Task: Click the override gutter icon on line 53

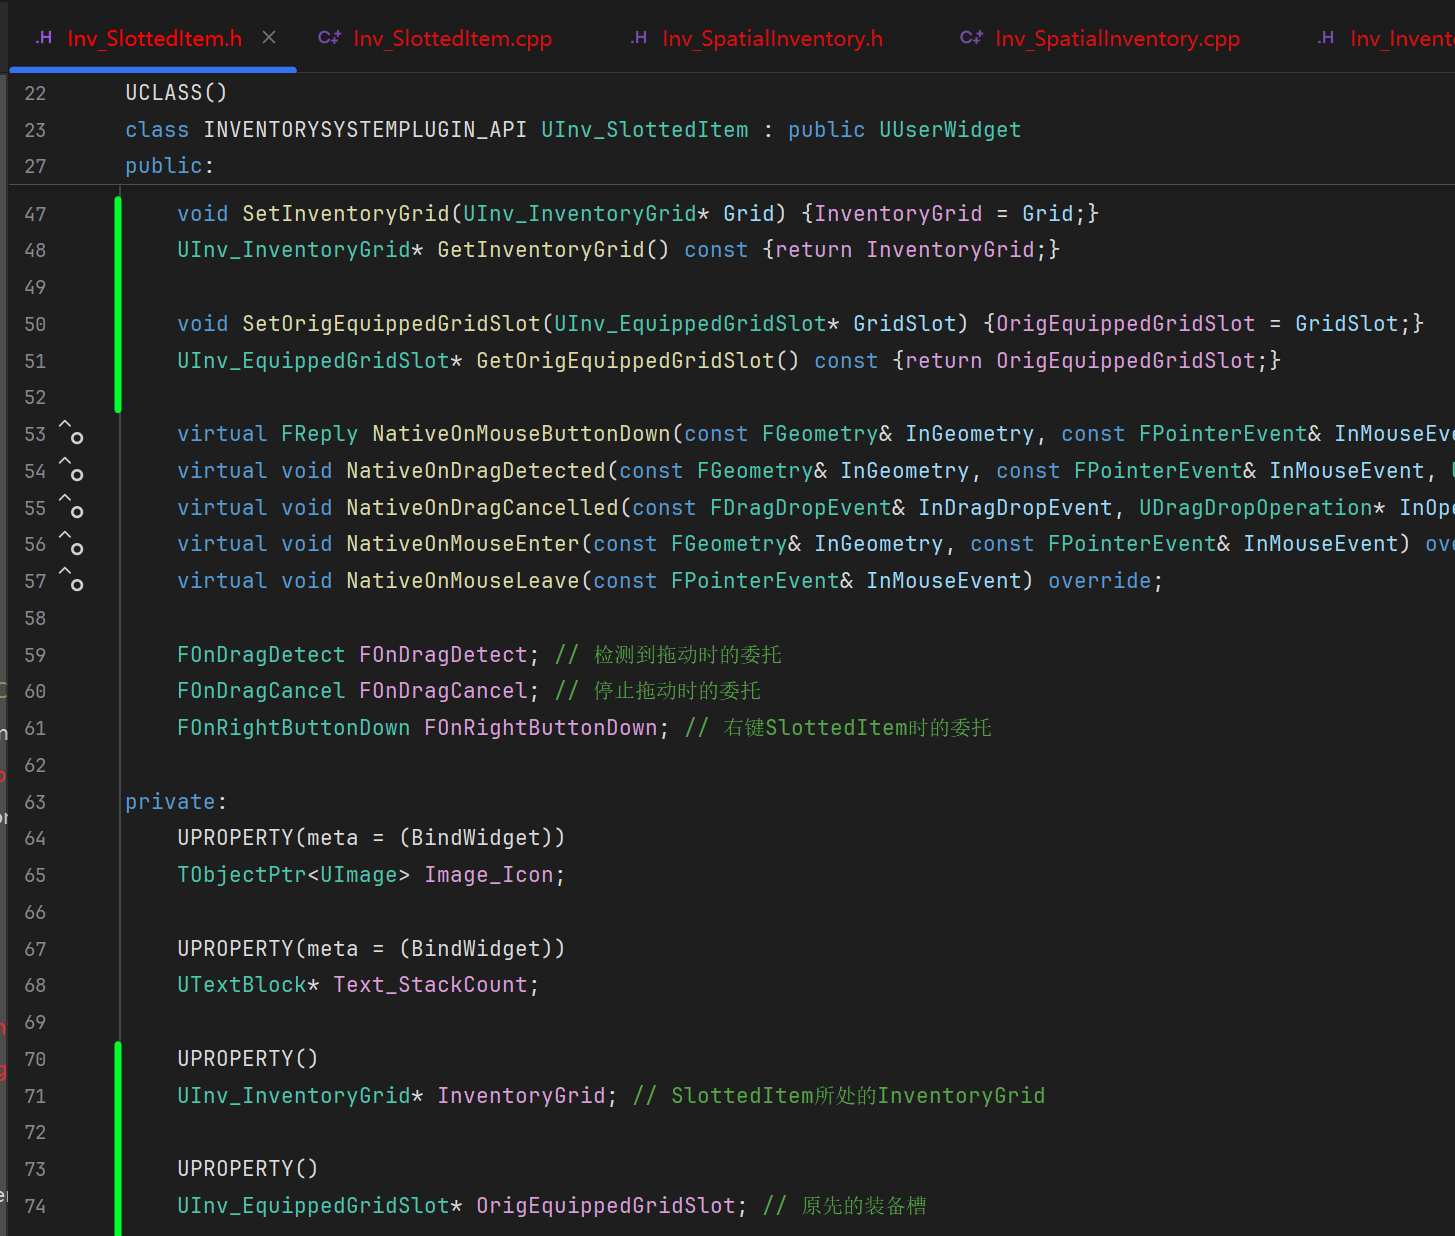Action: pyautogui.click(x=71, y=433)
